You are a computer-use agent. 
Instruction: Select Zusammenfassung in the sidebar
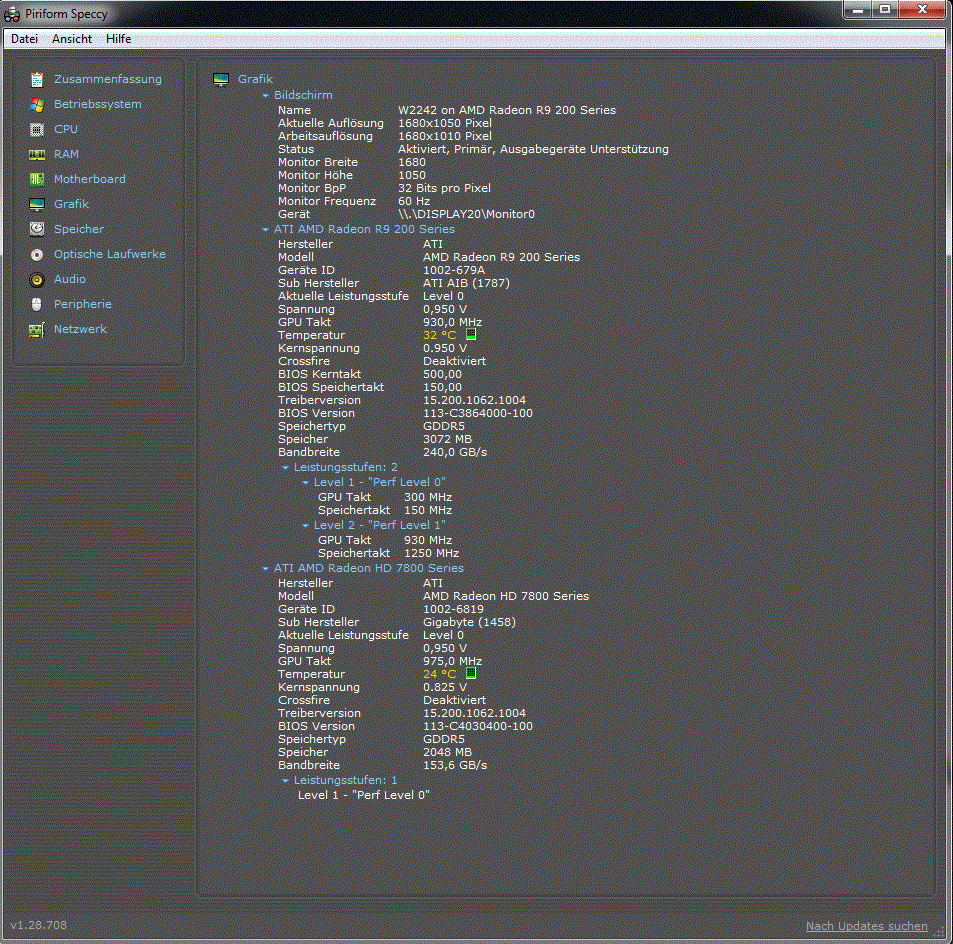(108, 79)
